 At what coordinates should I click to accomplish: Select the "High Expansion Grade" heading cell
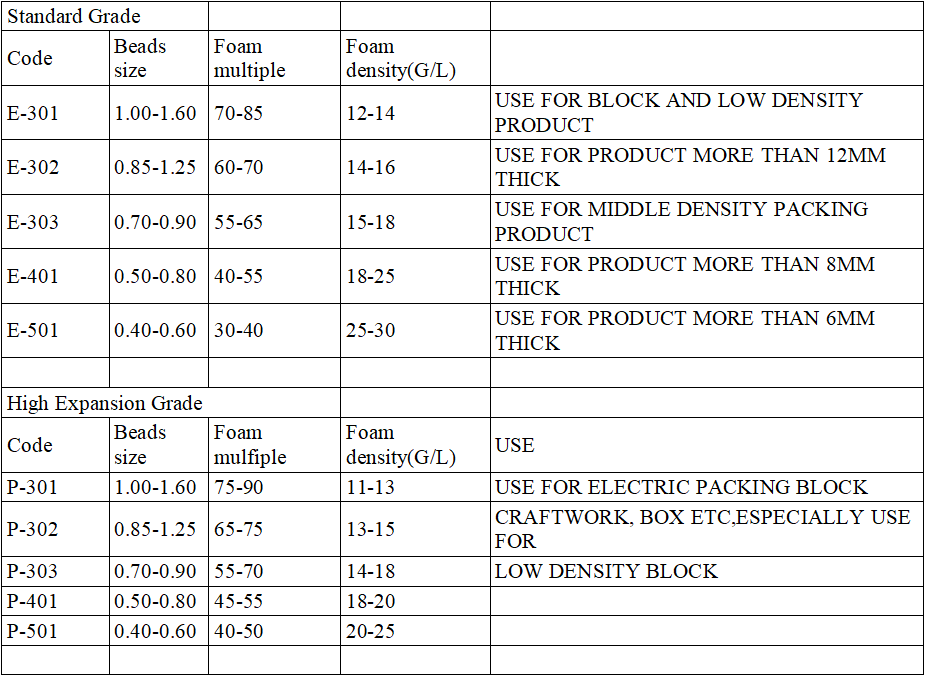click(105, 403)
